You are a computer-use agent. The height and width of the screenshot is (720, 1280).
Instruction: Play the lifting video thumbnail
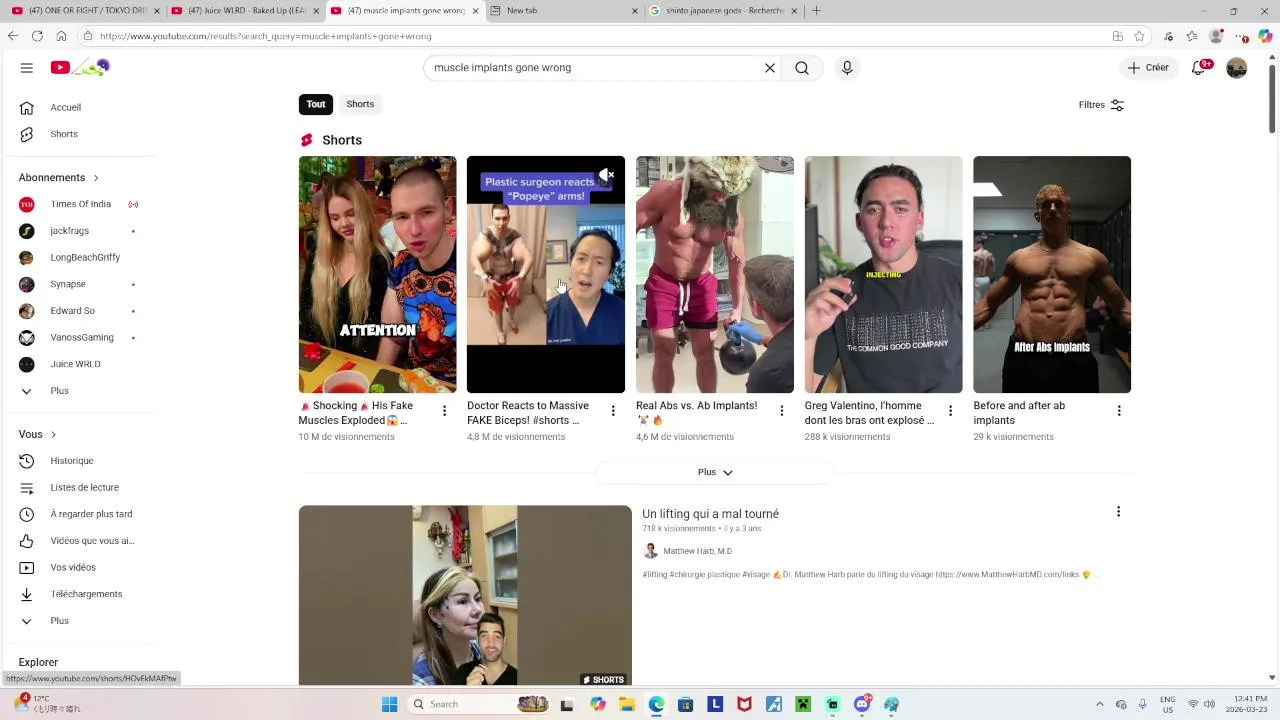click(465, 595)
